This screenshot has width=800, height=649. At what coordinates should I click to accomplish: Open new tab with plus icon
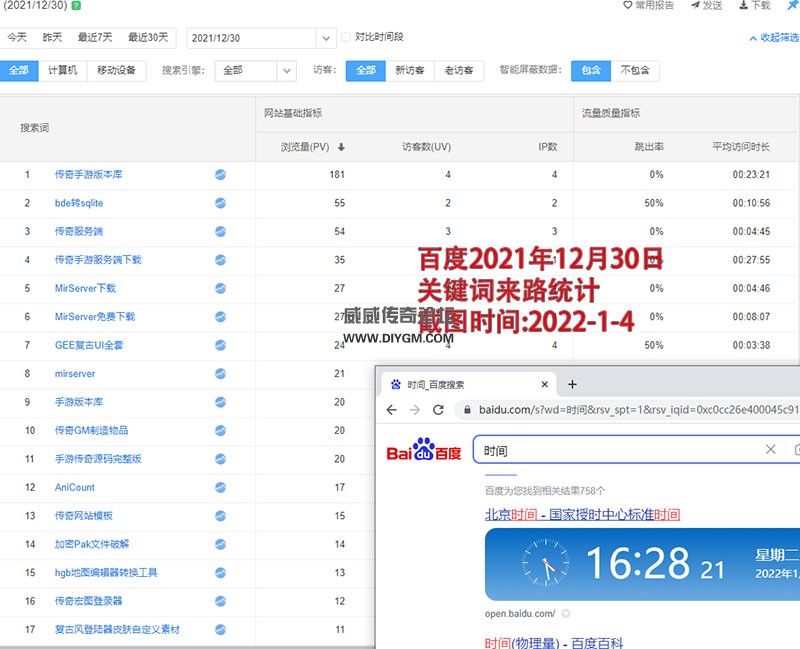(572, 384)
